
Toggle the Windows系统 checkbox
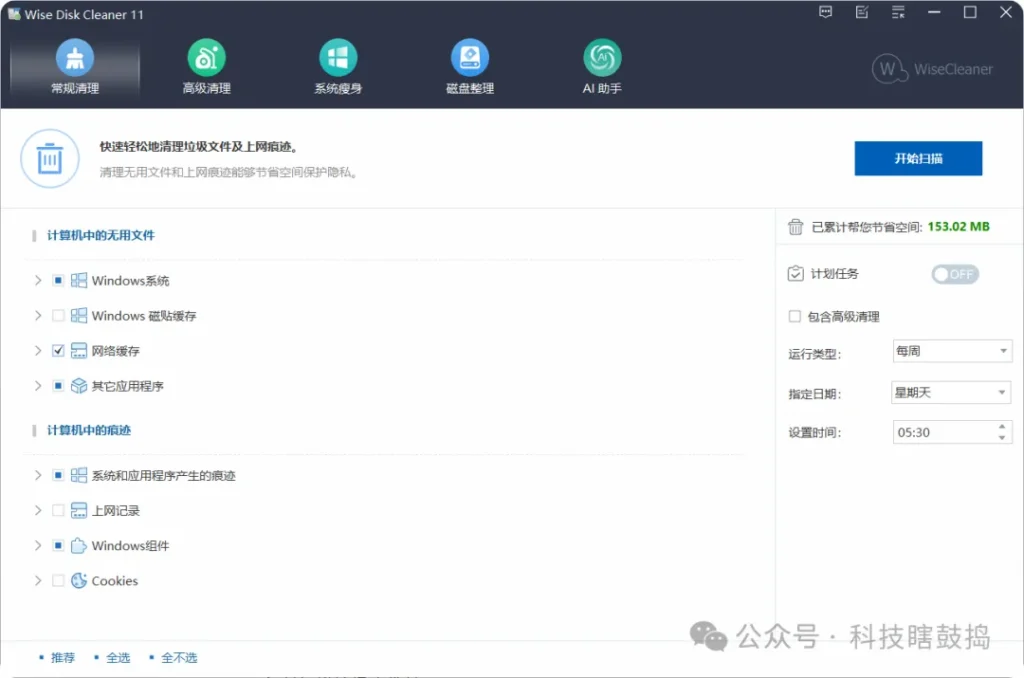coord(58,280)
